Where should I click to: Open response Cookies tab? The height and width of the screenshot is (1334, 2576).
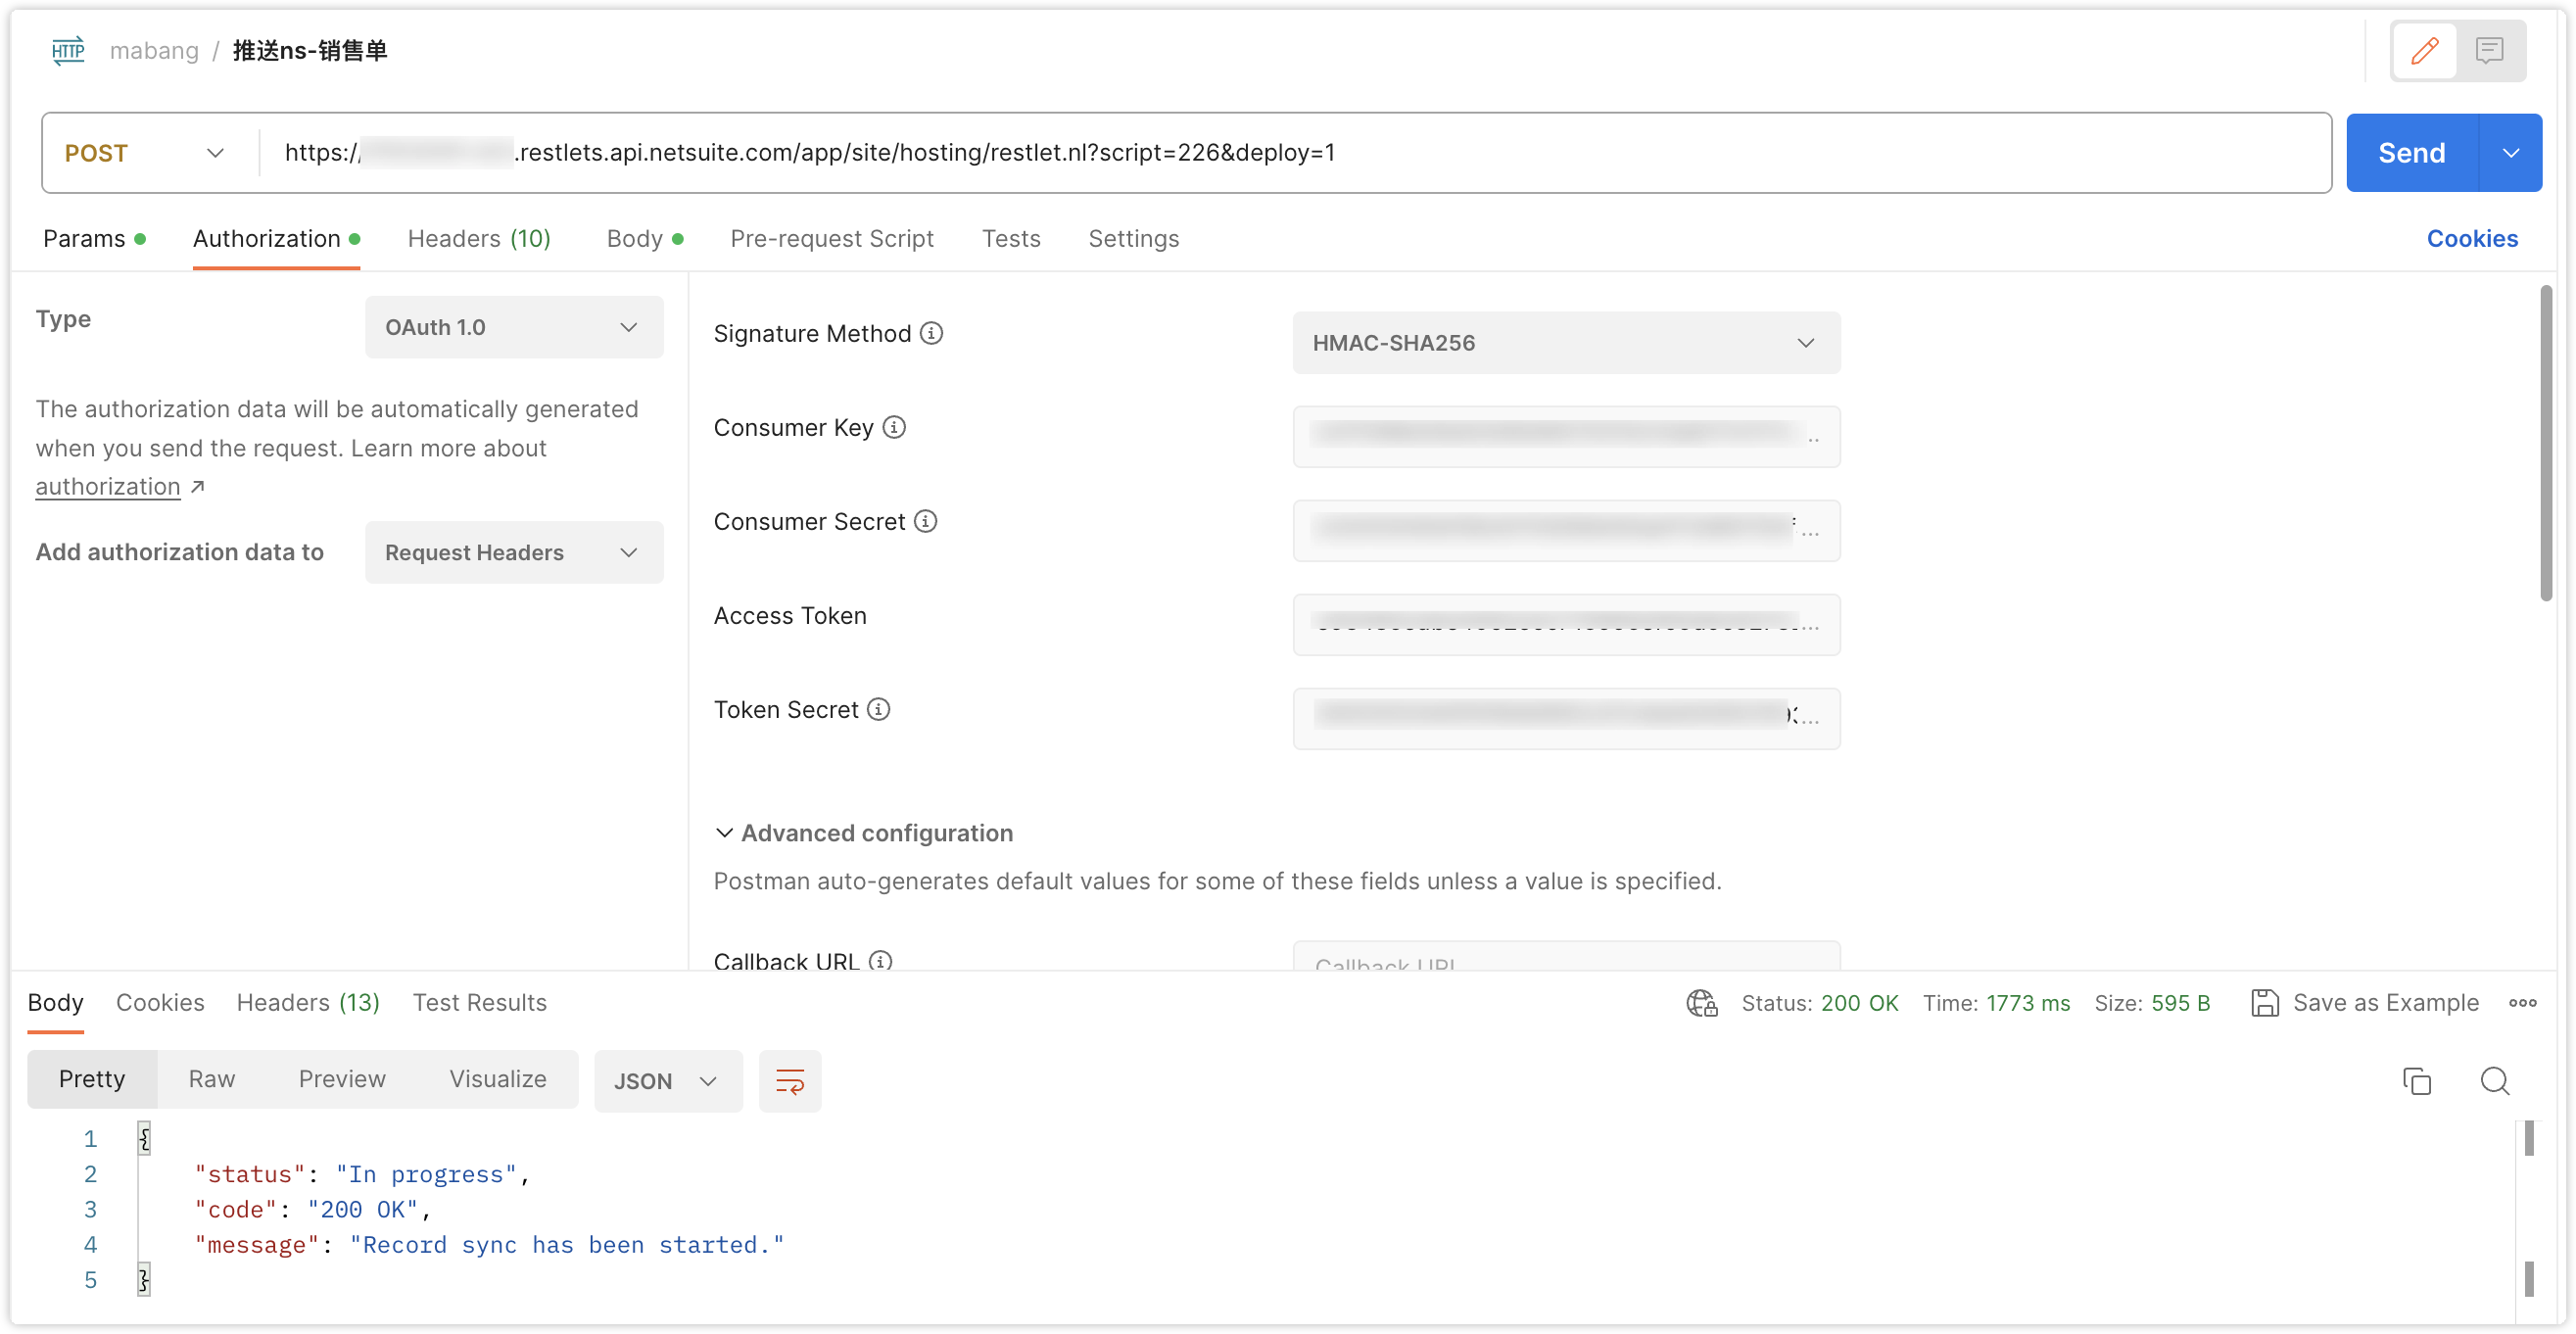(x=160, y=1003)
